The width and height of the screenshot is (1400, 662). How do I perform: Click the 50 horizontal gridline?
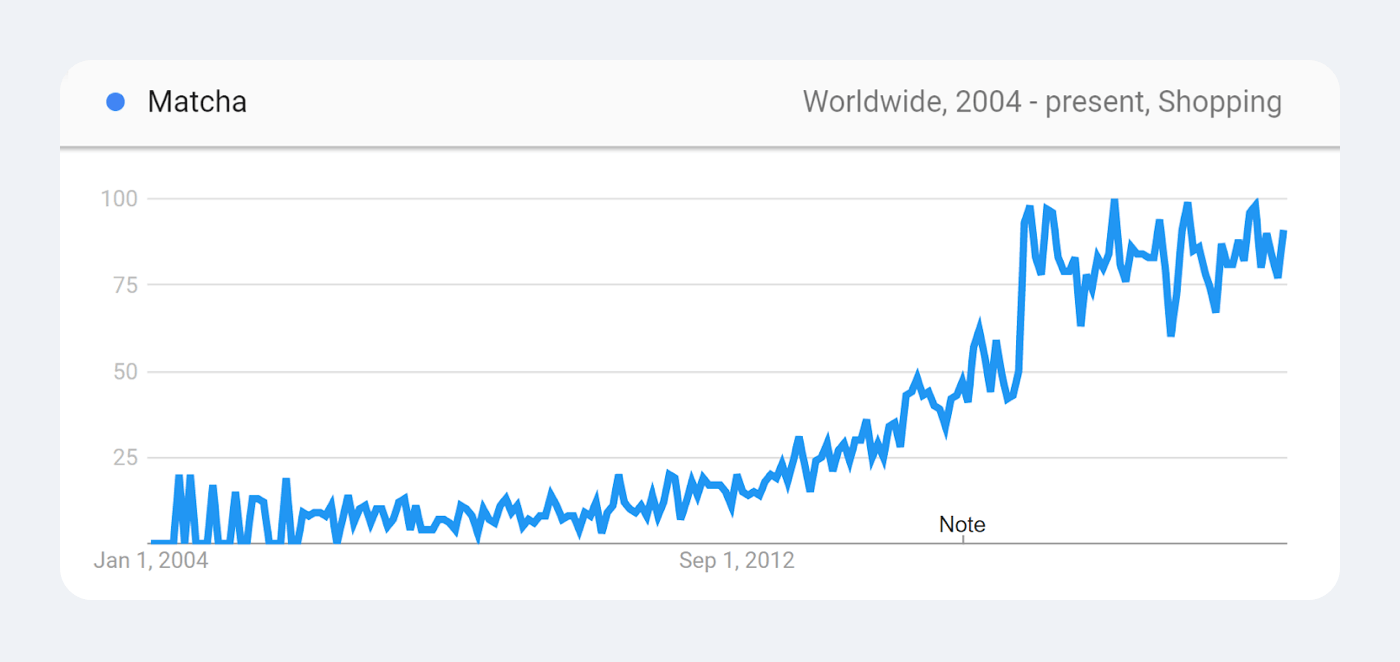[600, 372]
